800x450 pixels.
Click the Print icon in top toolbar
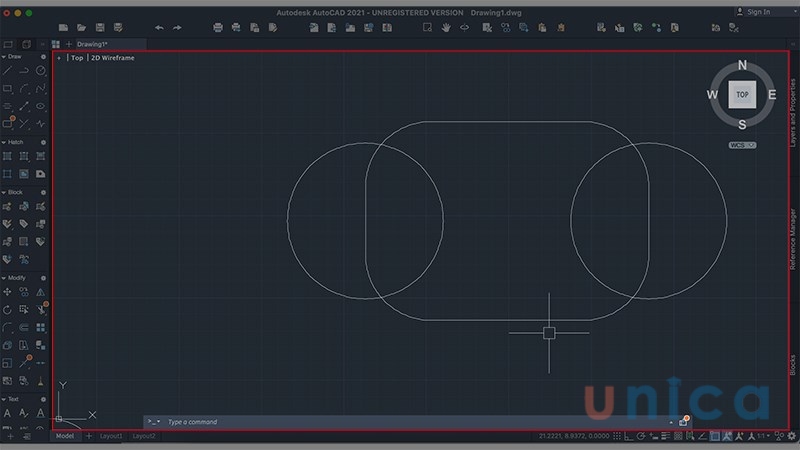tap(218, 28)
